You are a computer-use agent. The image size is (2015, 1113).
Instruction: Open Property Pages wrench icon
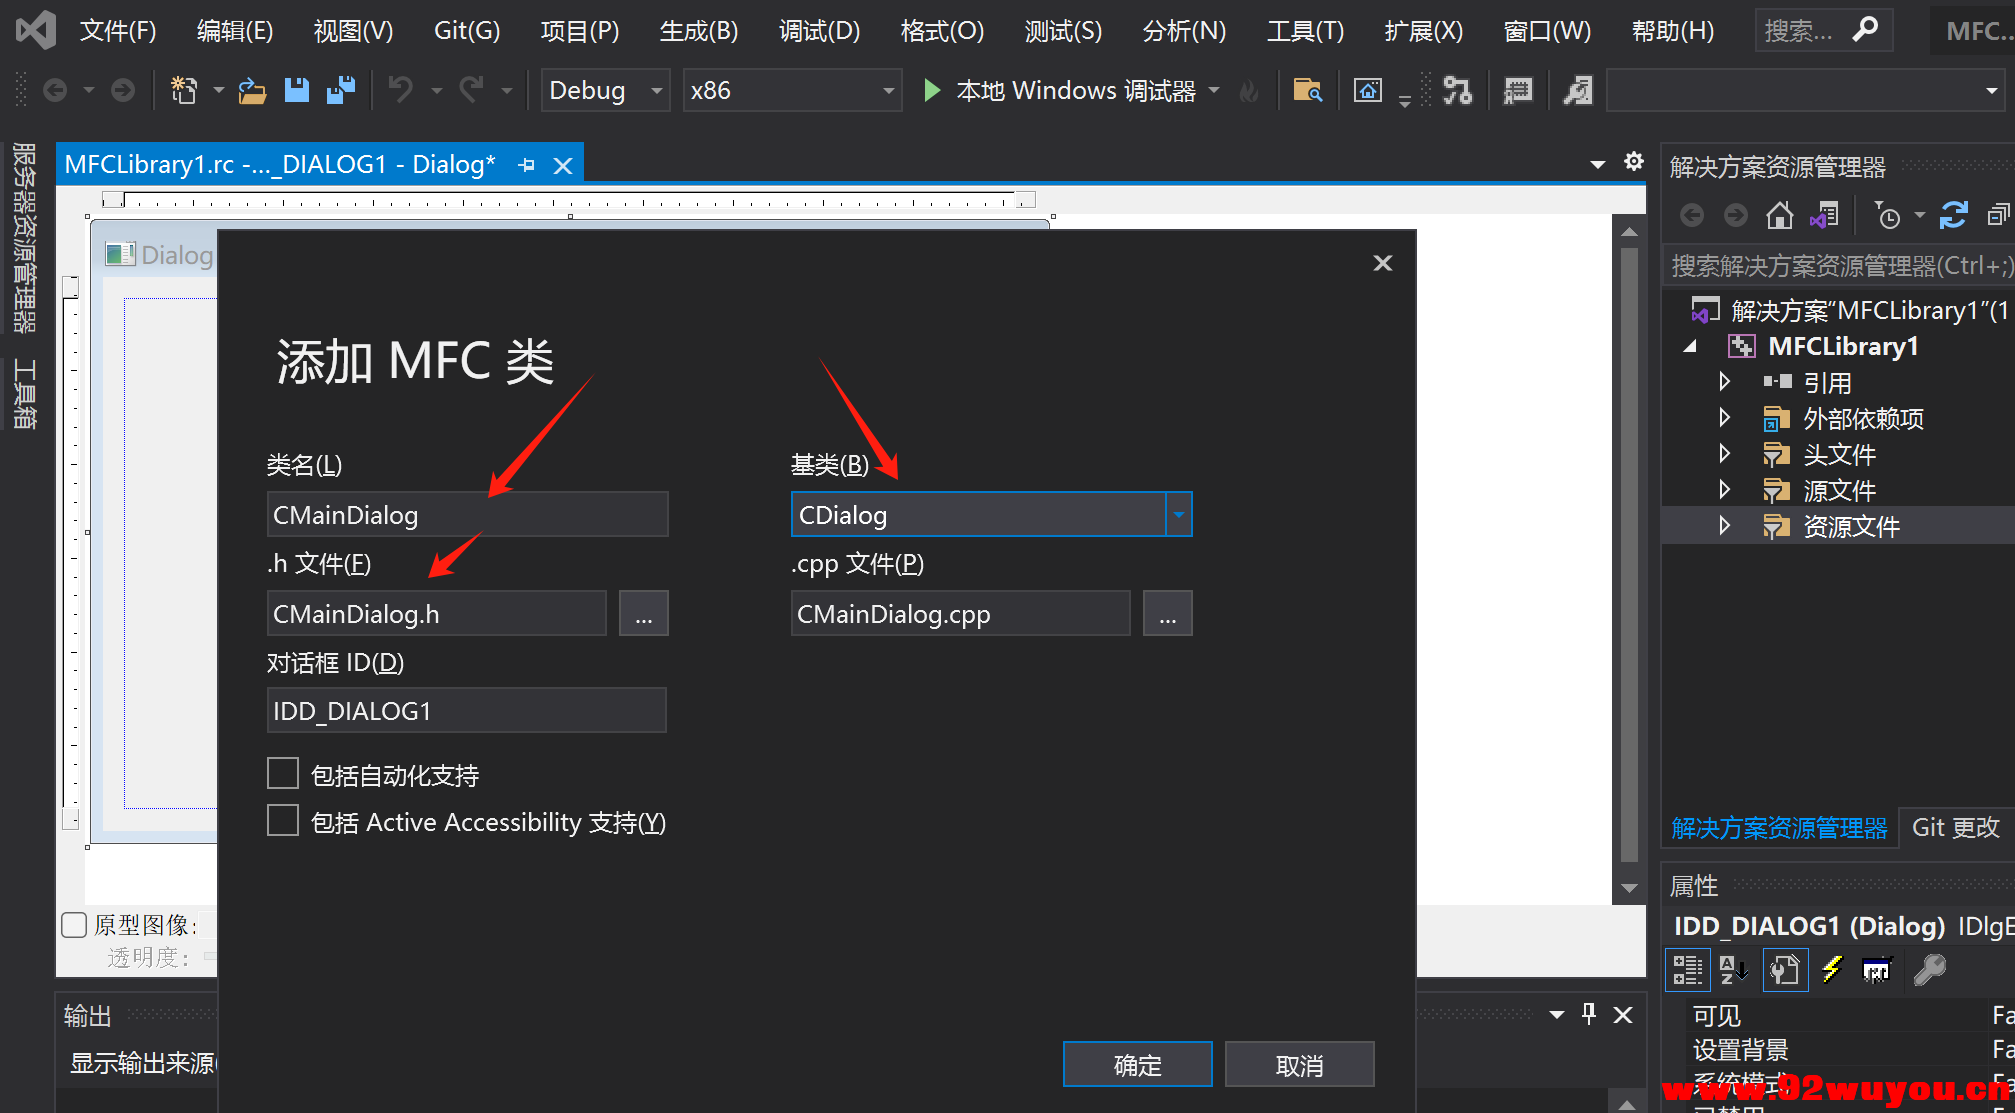point(1929,969)
